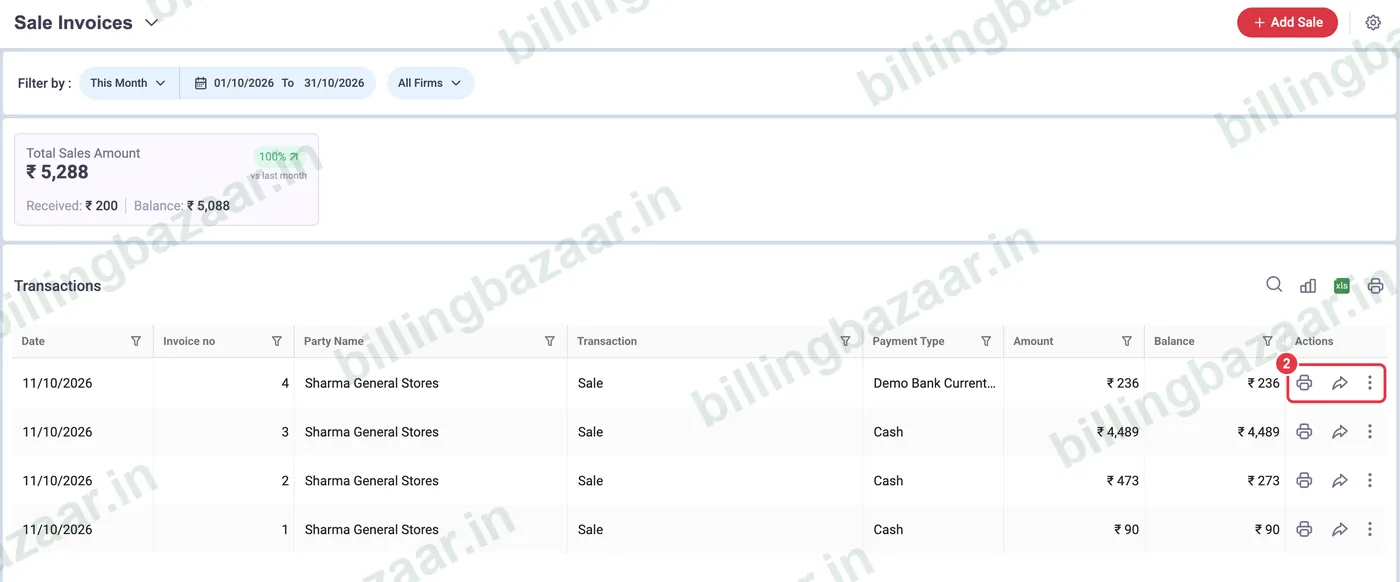This screenshot has height=582, width=1400.
Task: Print invoice no 1
Action: click(x=1304, y=530)
